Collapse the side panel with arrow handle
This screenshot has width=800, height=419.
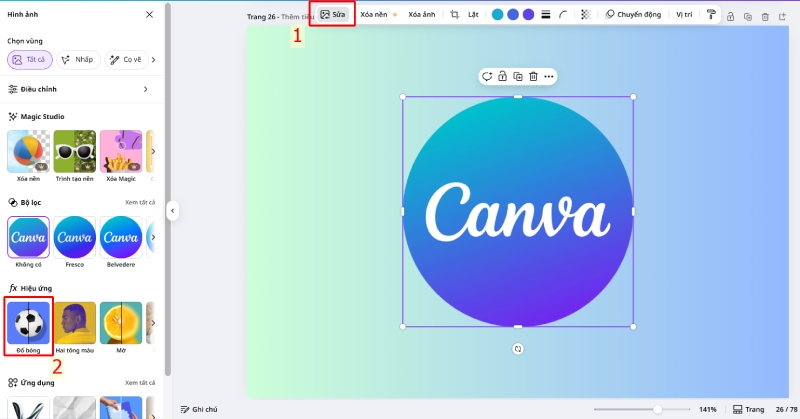(172, 210)
